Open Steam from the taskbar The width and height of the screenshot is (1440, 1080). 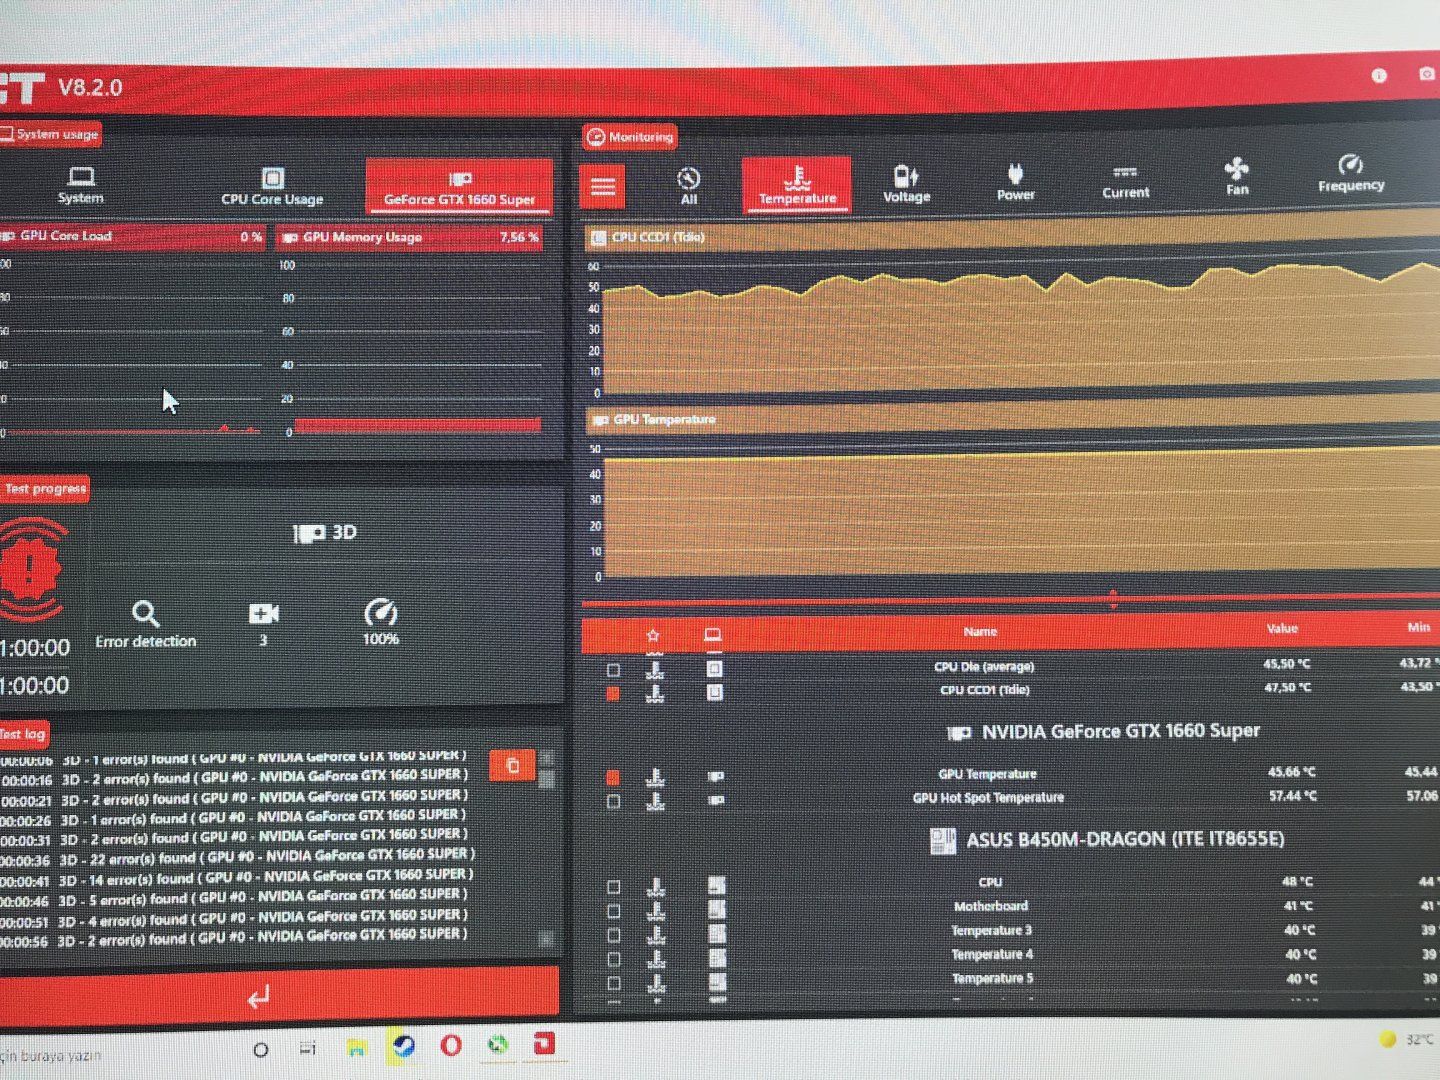[404, 1047]
